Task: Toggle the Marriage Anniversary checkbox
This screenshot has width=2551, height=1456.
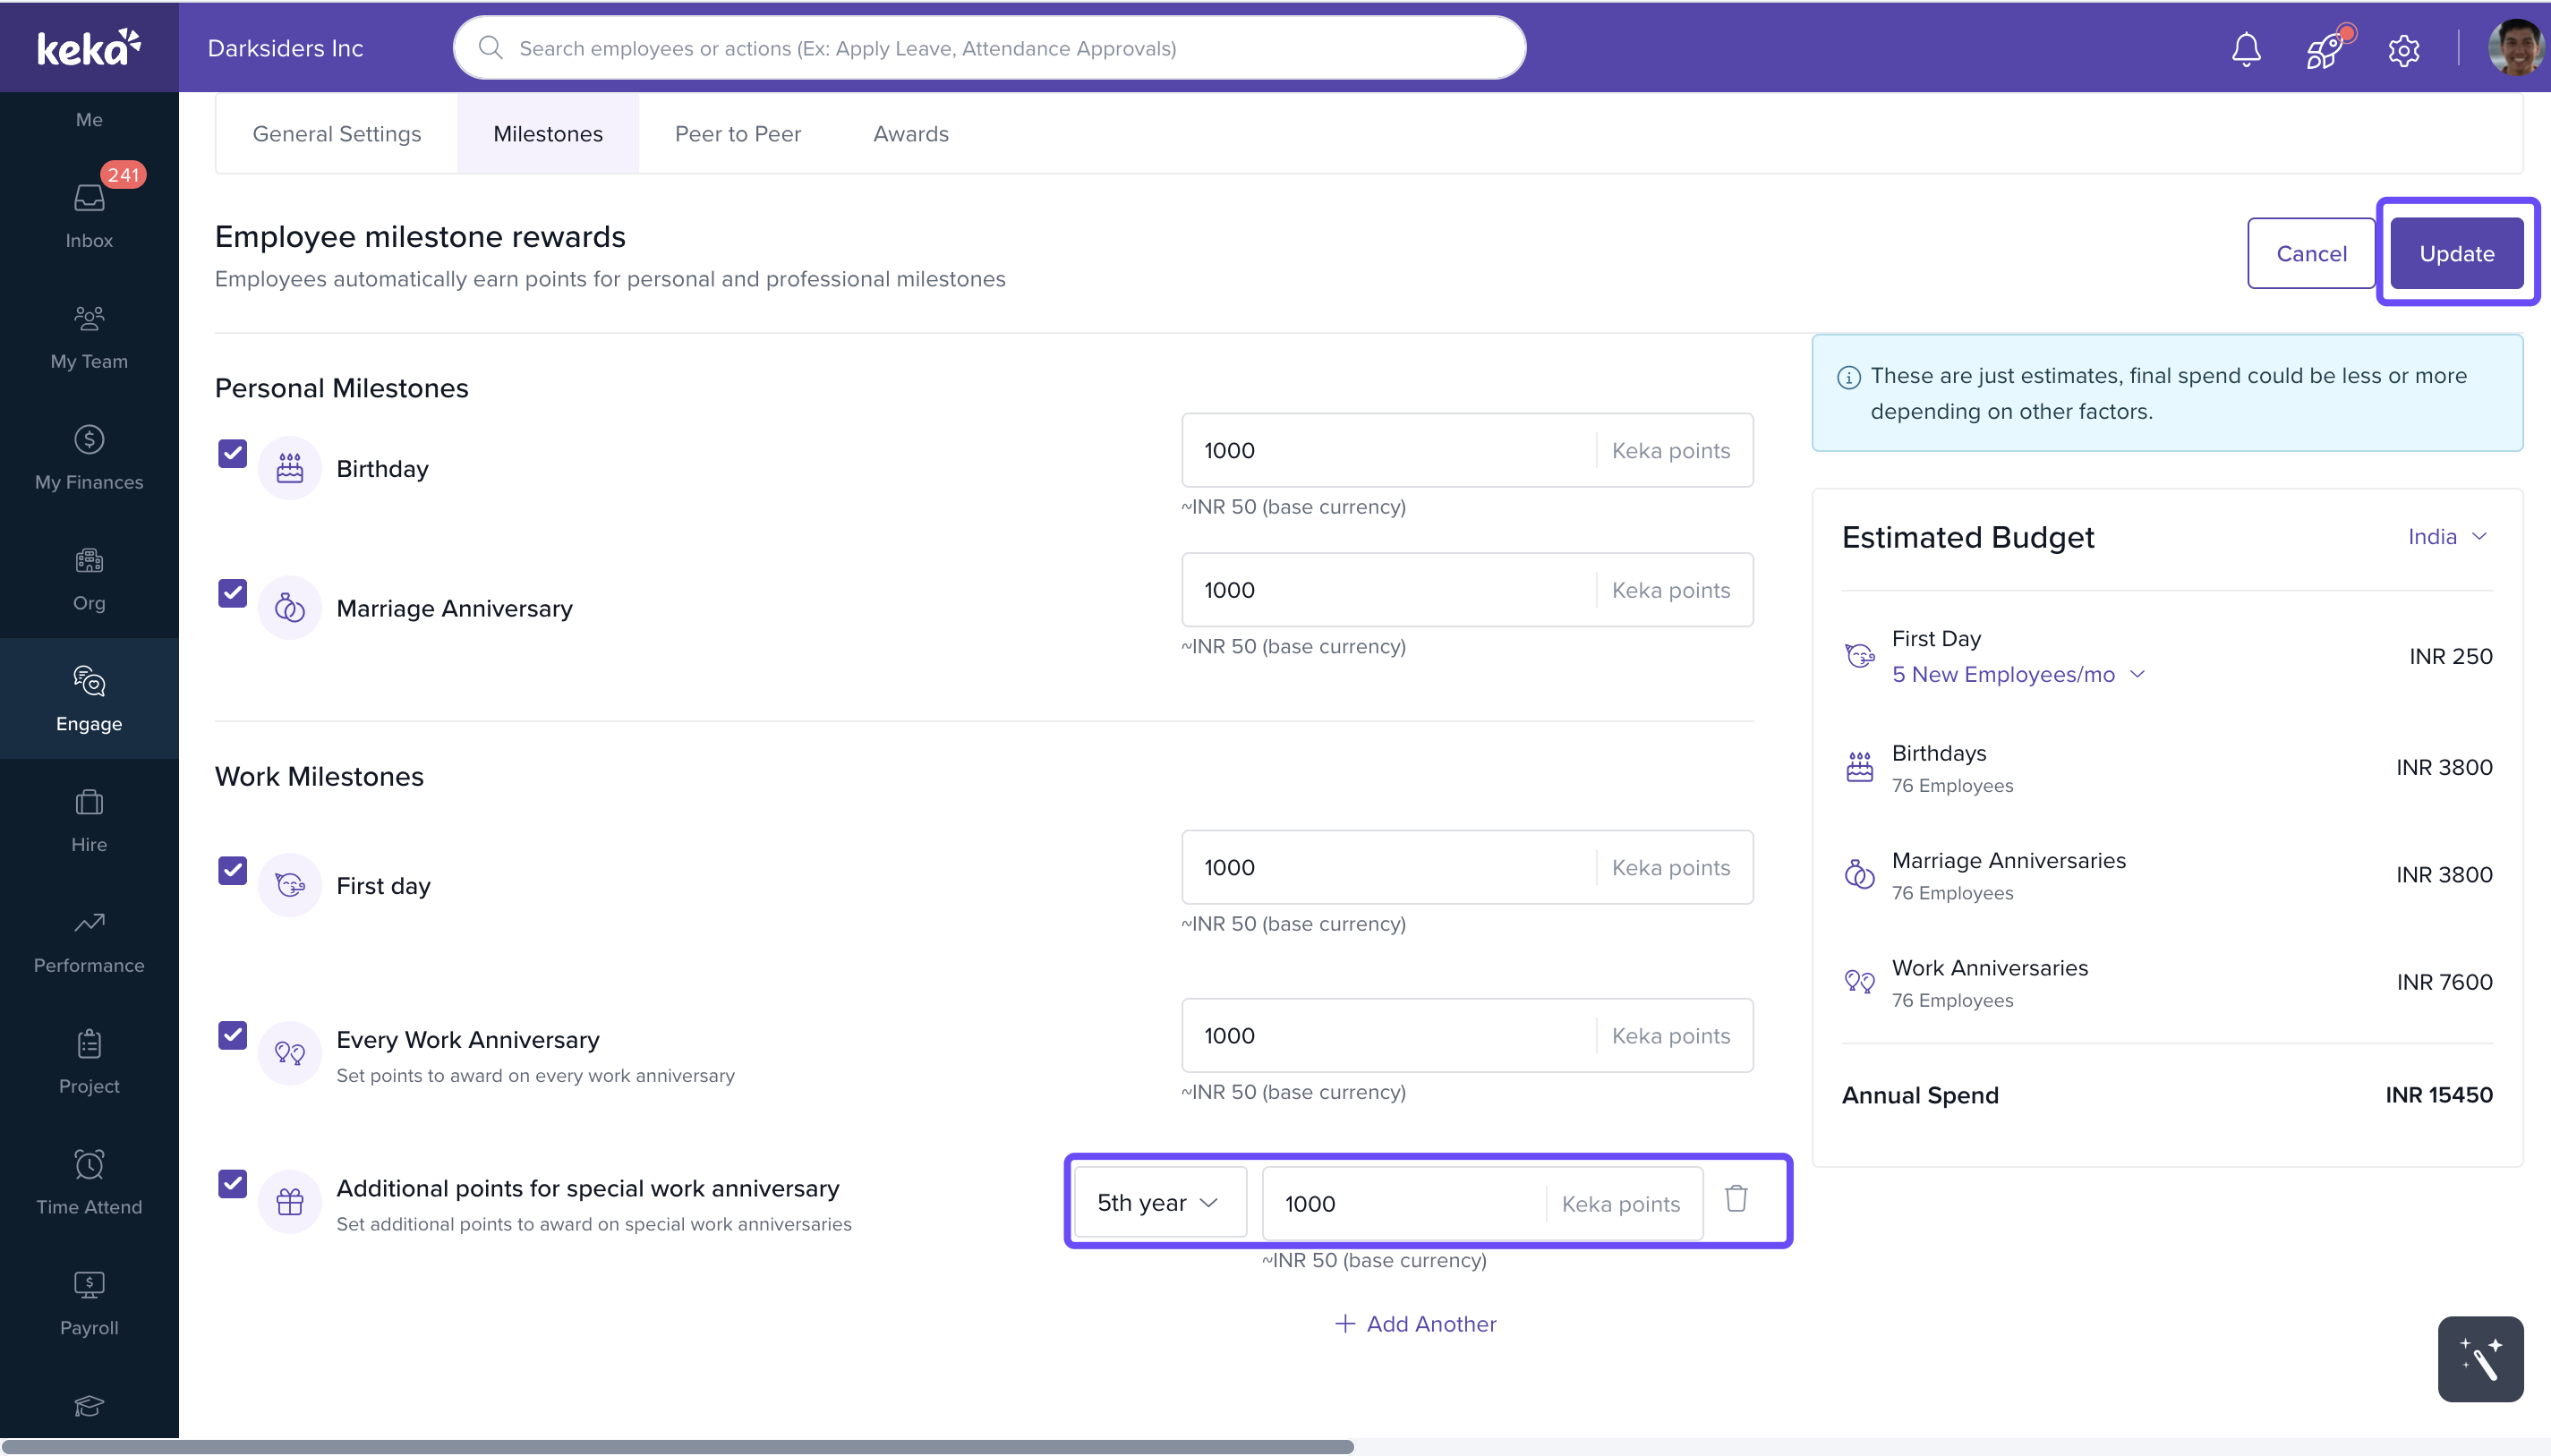Action: 232,594
